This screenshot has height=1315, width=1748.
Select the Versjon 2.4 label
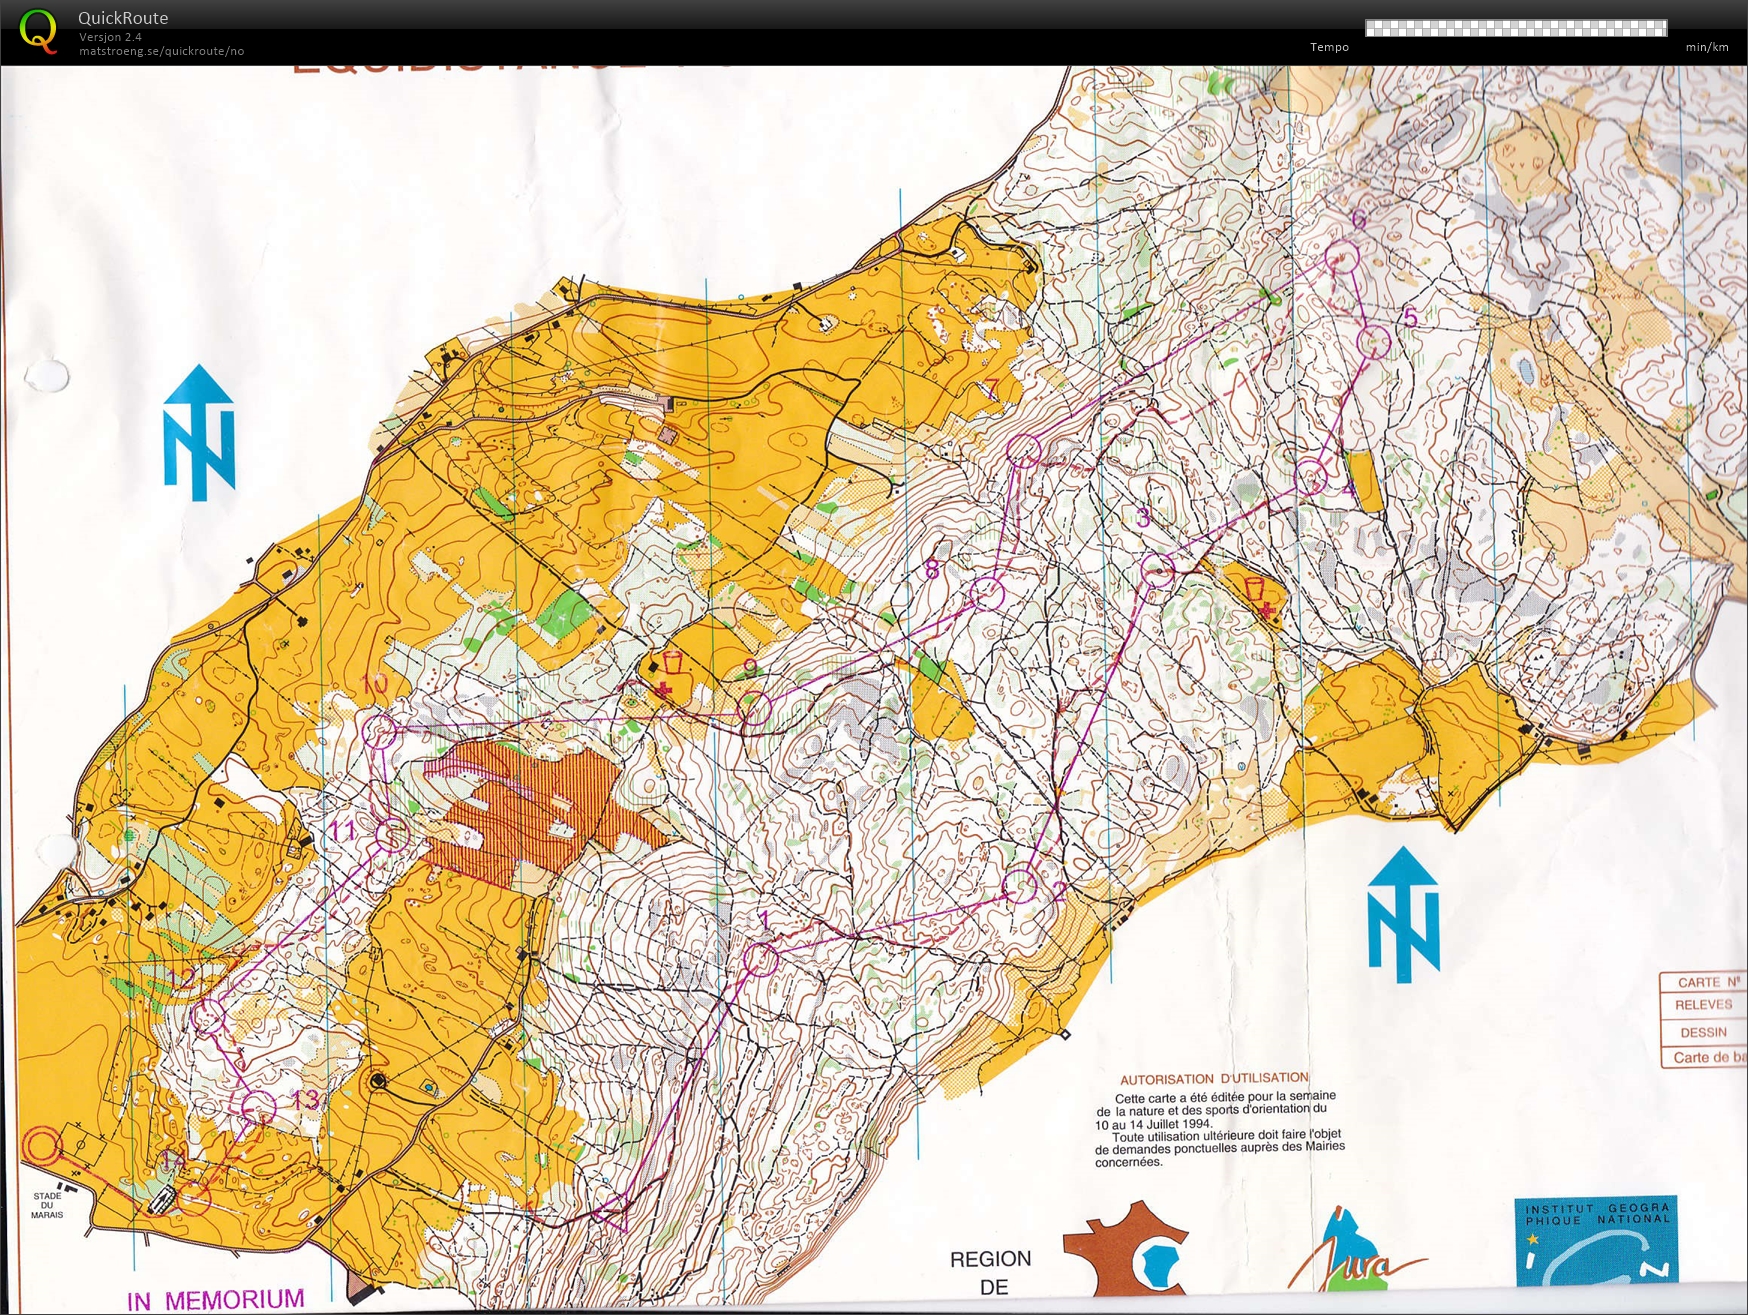tap(110, 37)
